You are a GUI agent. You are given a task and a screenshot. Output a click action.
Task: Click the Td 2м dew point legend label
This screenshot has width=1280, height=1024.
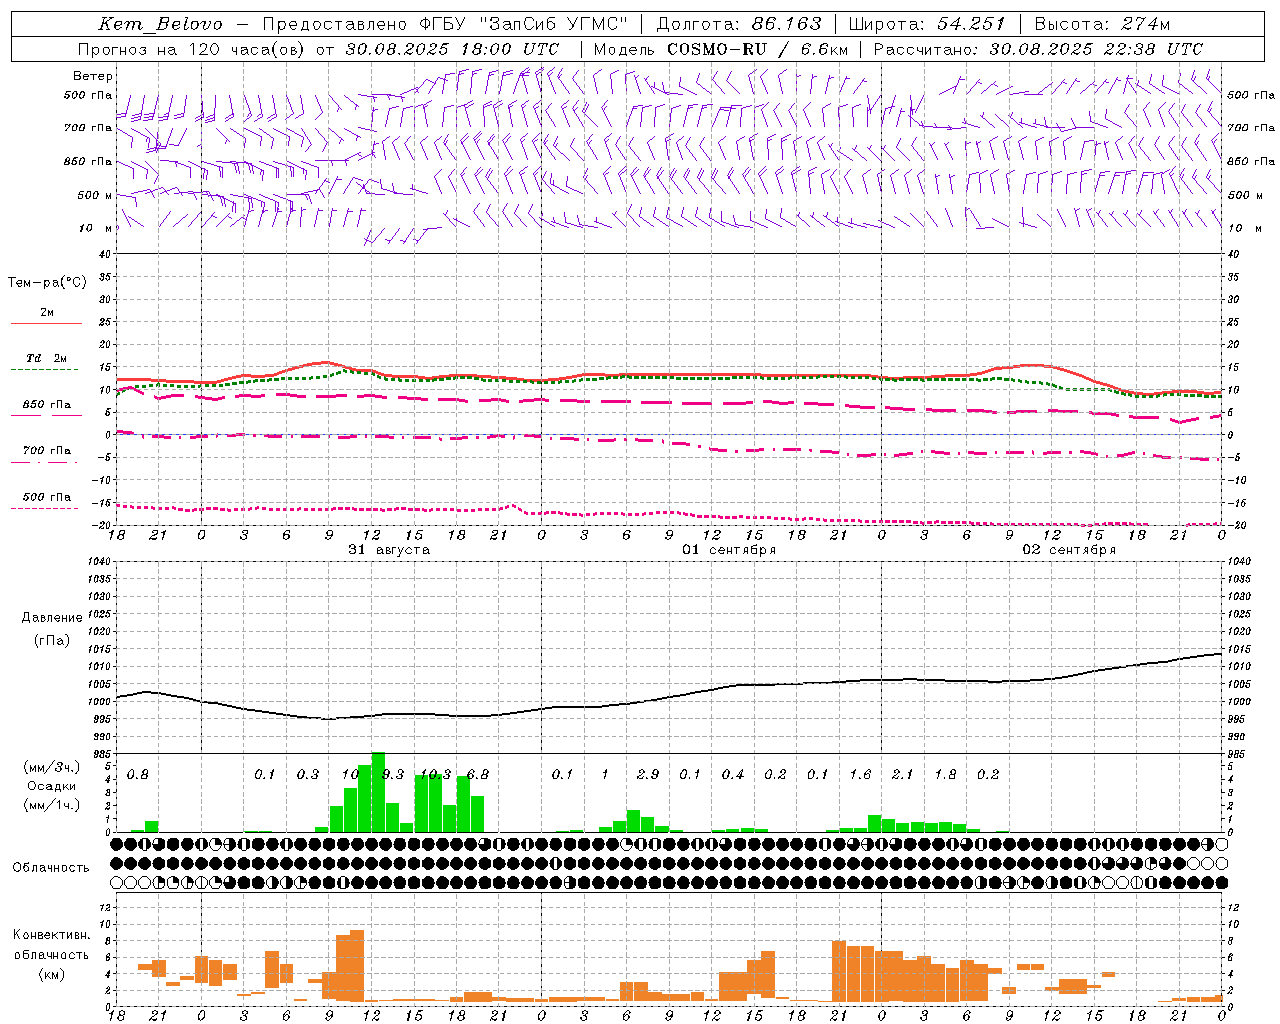tap(46, 358)
